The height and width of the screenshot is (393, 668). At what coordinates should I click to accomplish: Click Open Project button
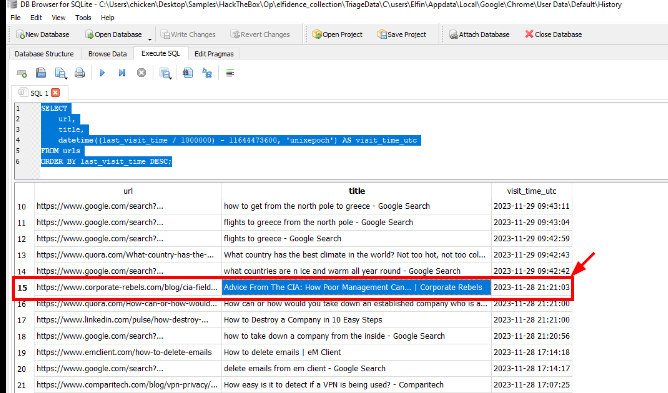[337, 35]
